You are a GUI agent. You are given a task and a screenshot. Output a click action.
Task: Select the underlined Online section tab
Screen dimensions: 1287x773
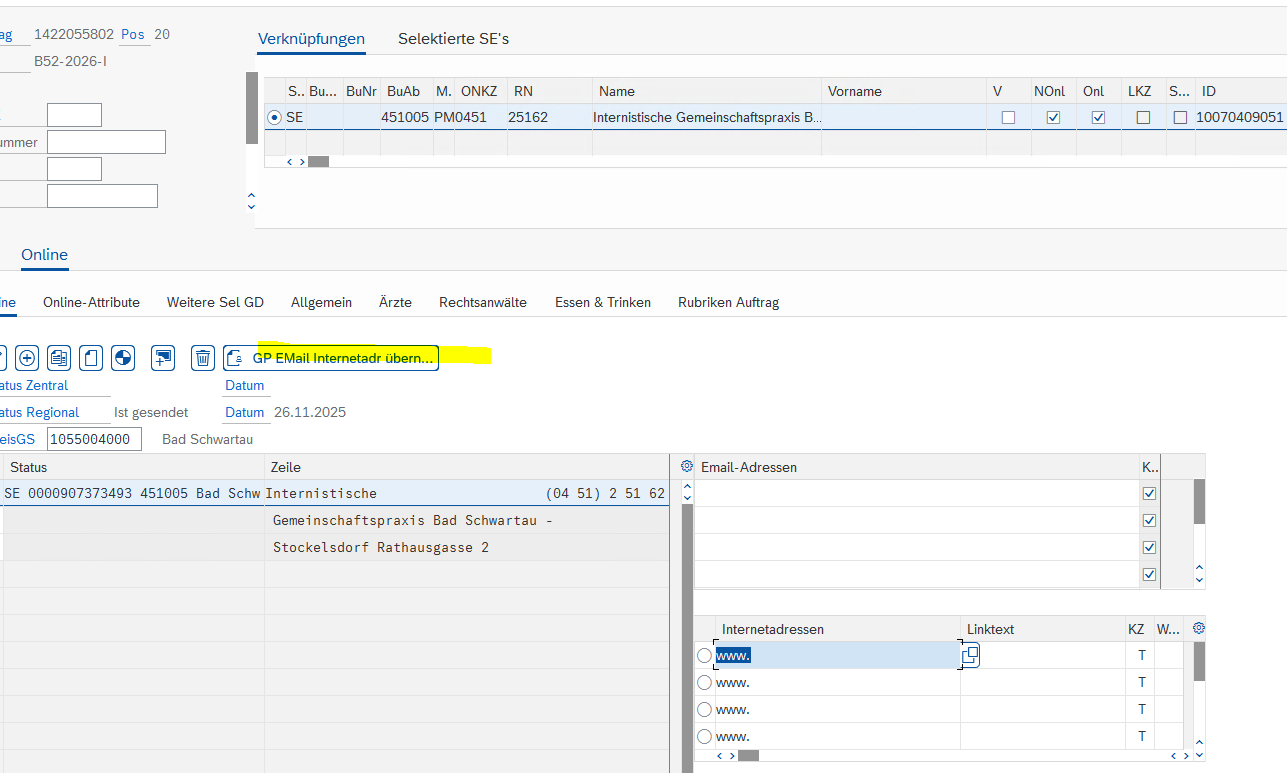coord(44,255)
